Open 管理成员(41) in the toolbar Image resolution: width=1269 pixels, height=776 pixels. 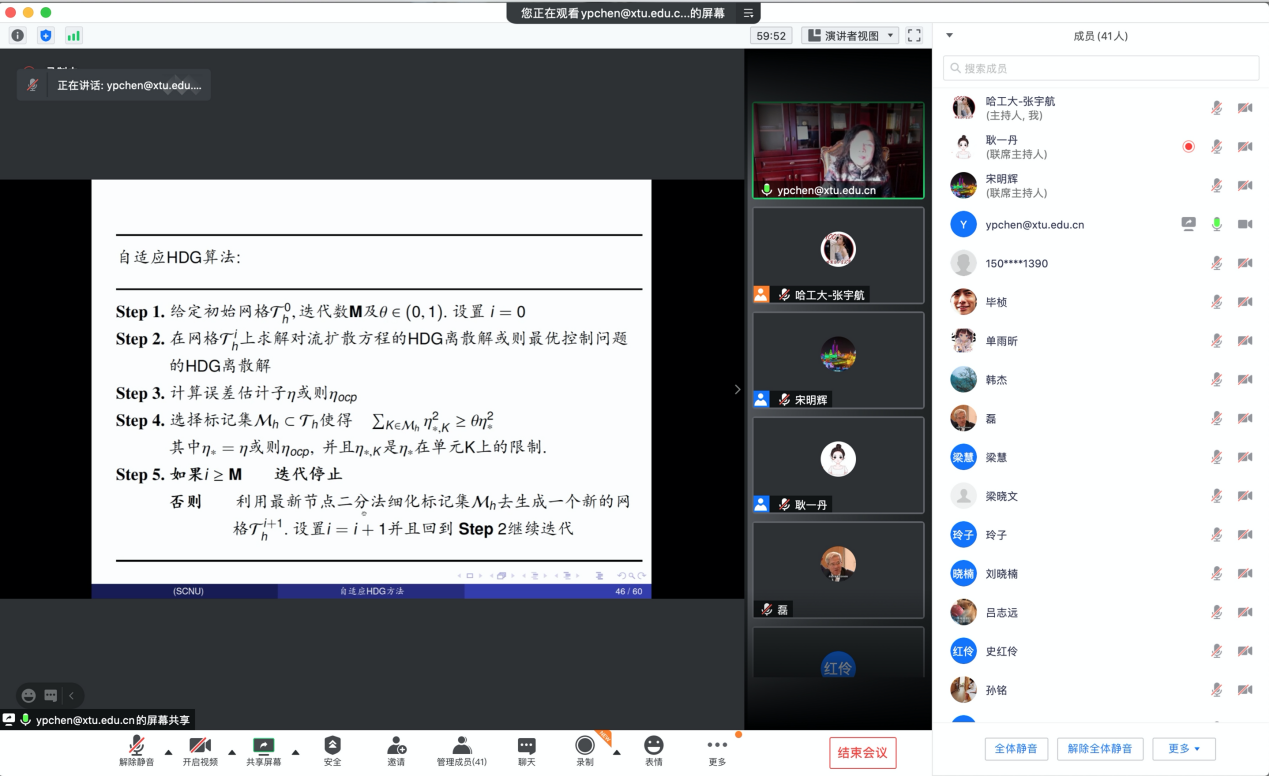(461, 747)
